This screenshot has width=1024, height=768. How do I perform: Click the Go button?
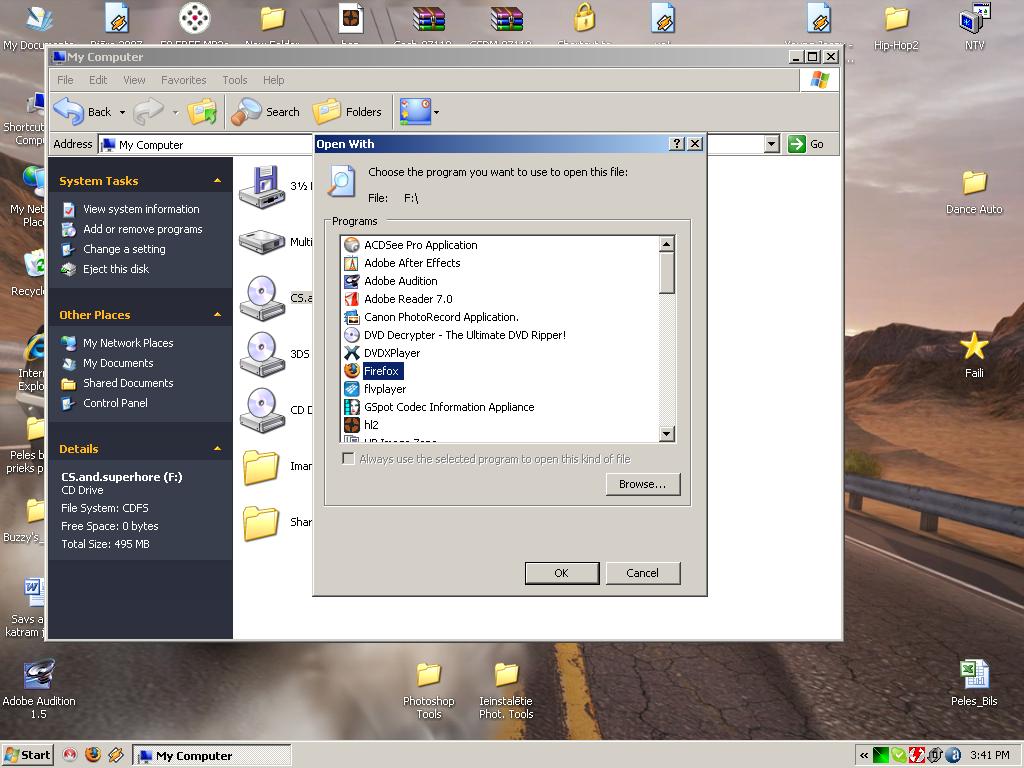click(807, 144)
